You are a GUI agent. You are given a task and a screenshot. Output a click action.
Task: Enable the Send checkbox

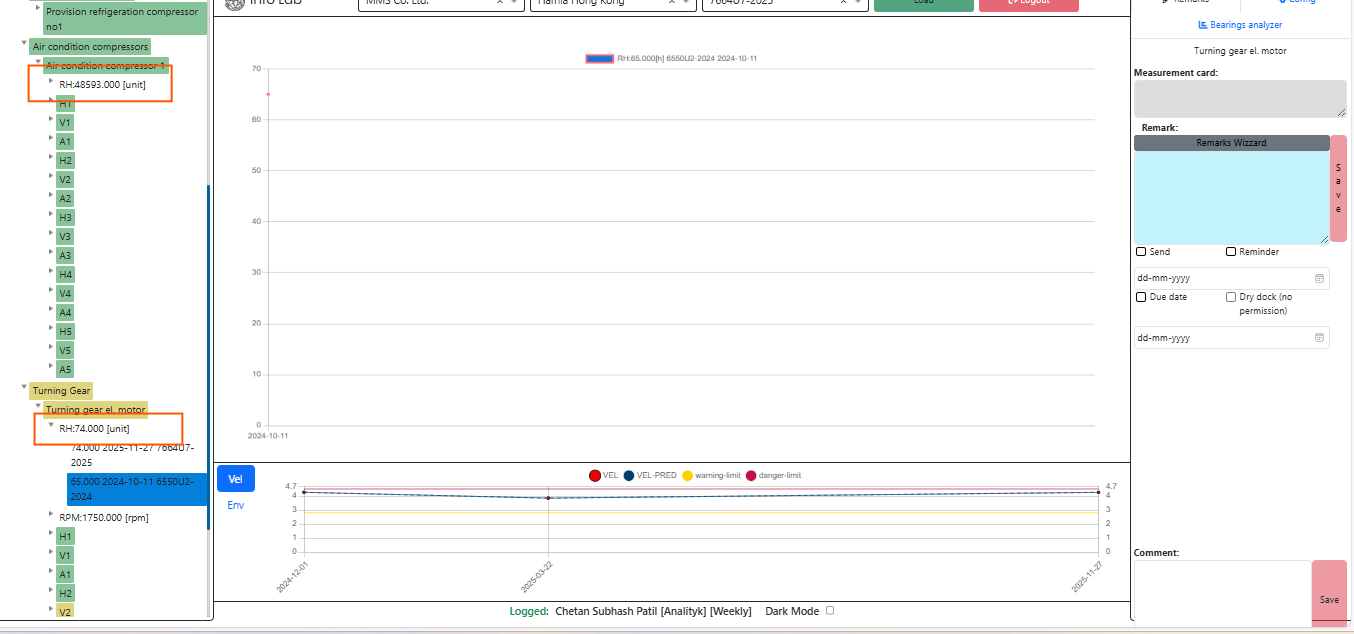pos(1141,252)
